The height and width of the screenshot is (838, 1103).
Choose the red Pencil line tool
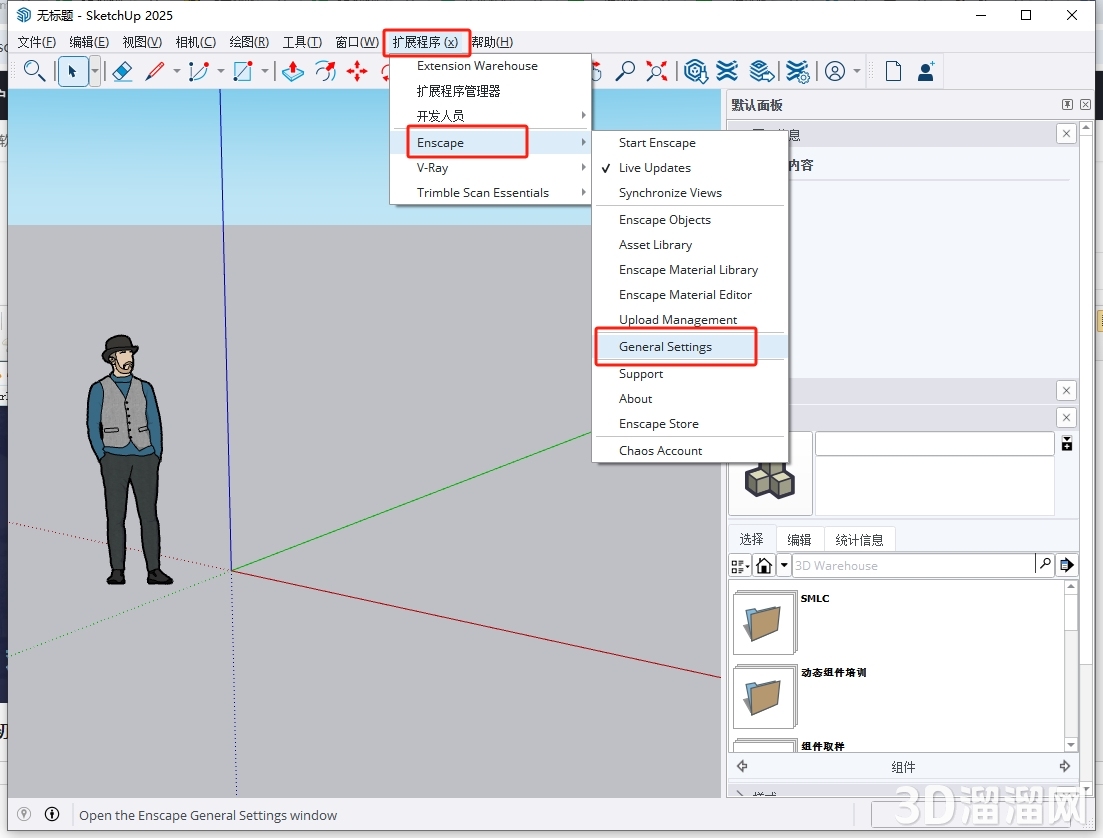click(x=155, y=71)
